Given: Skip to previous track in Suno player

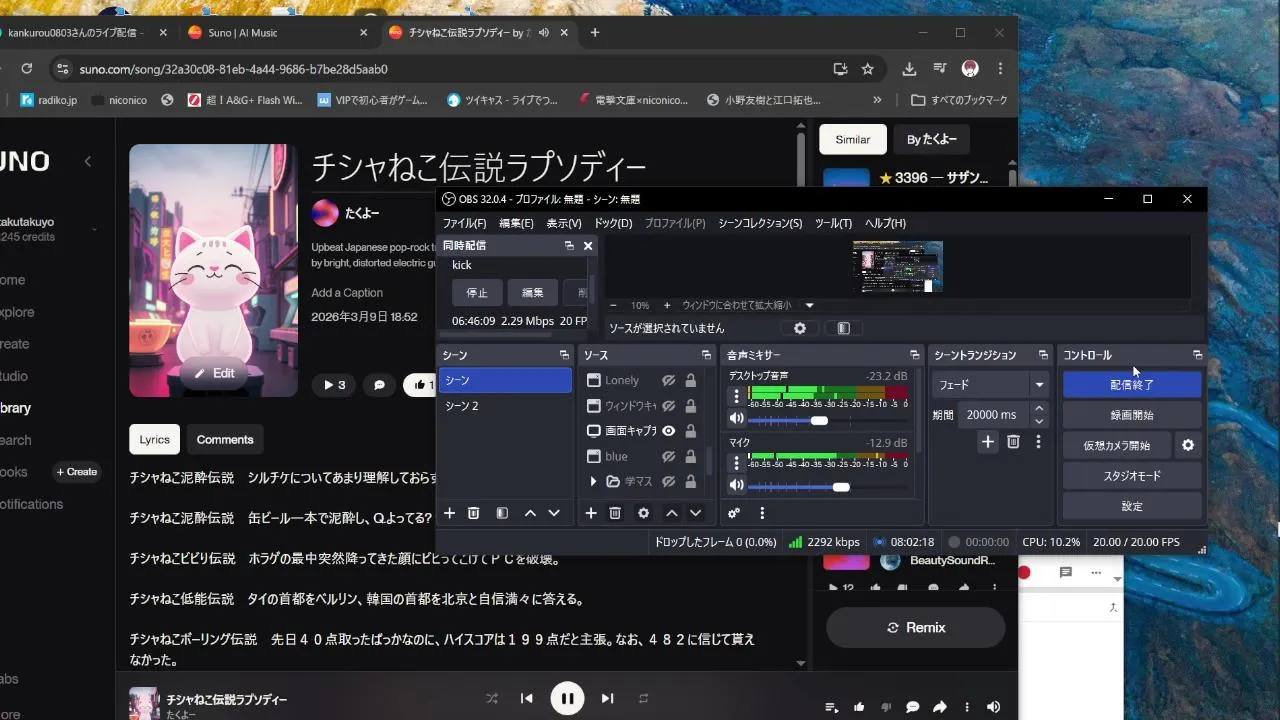Looking at the screenshot, I should (x=527, y=698).
